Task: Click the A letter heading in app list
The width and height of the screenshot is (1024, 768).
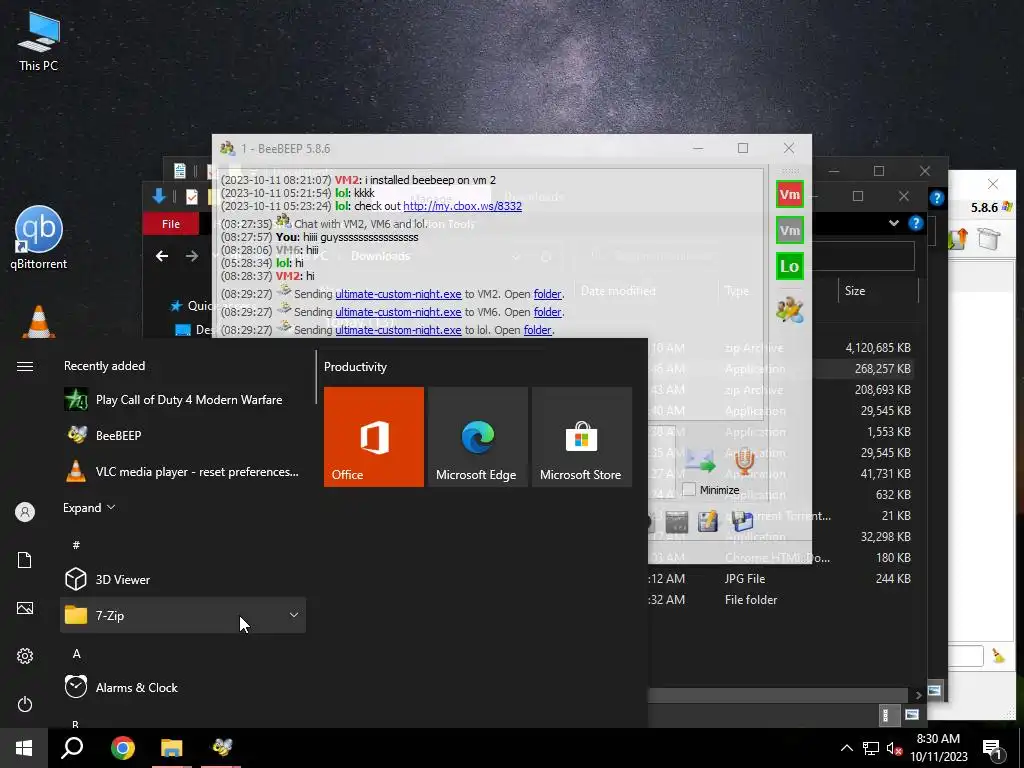Action: (x=76, y=654)
